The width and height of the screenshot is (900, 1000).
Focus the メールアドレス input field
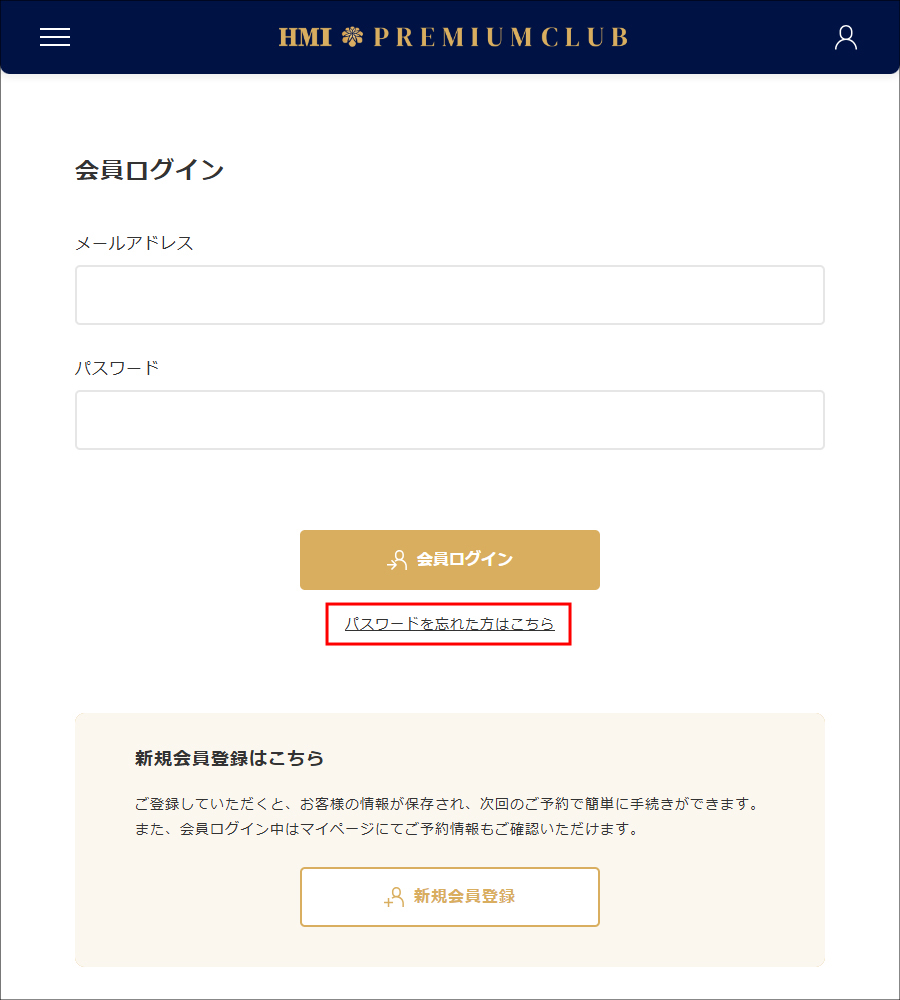click(x=450, y=295)
